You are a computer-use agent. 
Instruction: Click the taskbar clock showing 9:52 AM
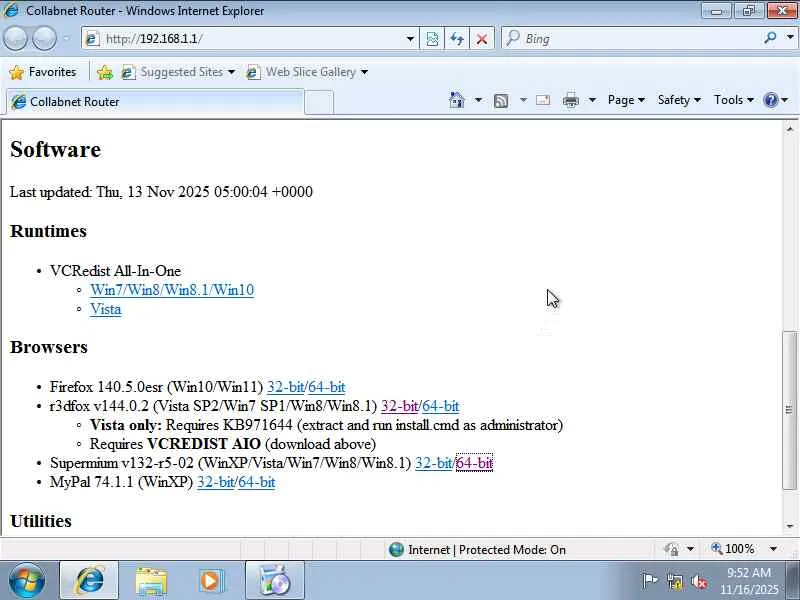pyautogui.click(x=749, y=581)
